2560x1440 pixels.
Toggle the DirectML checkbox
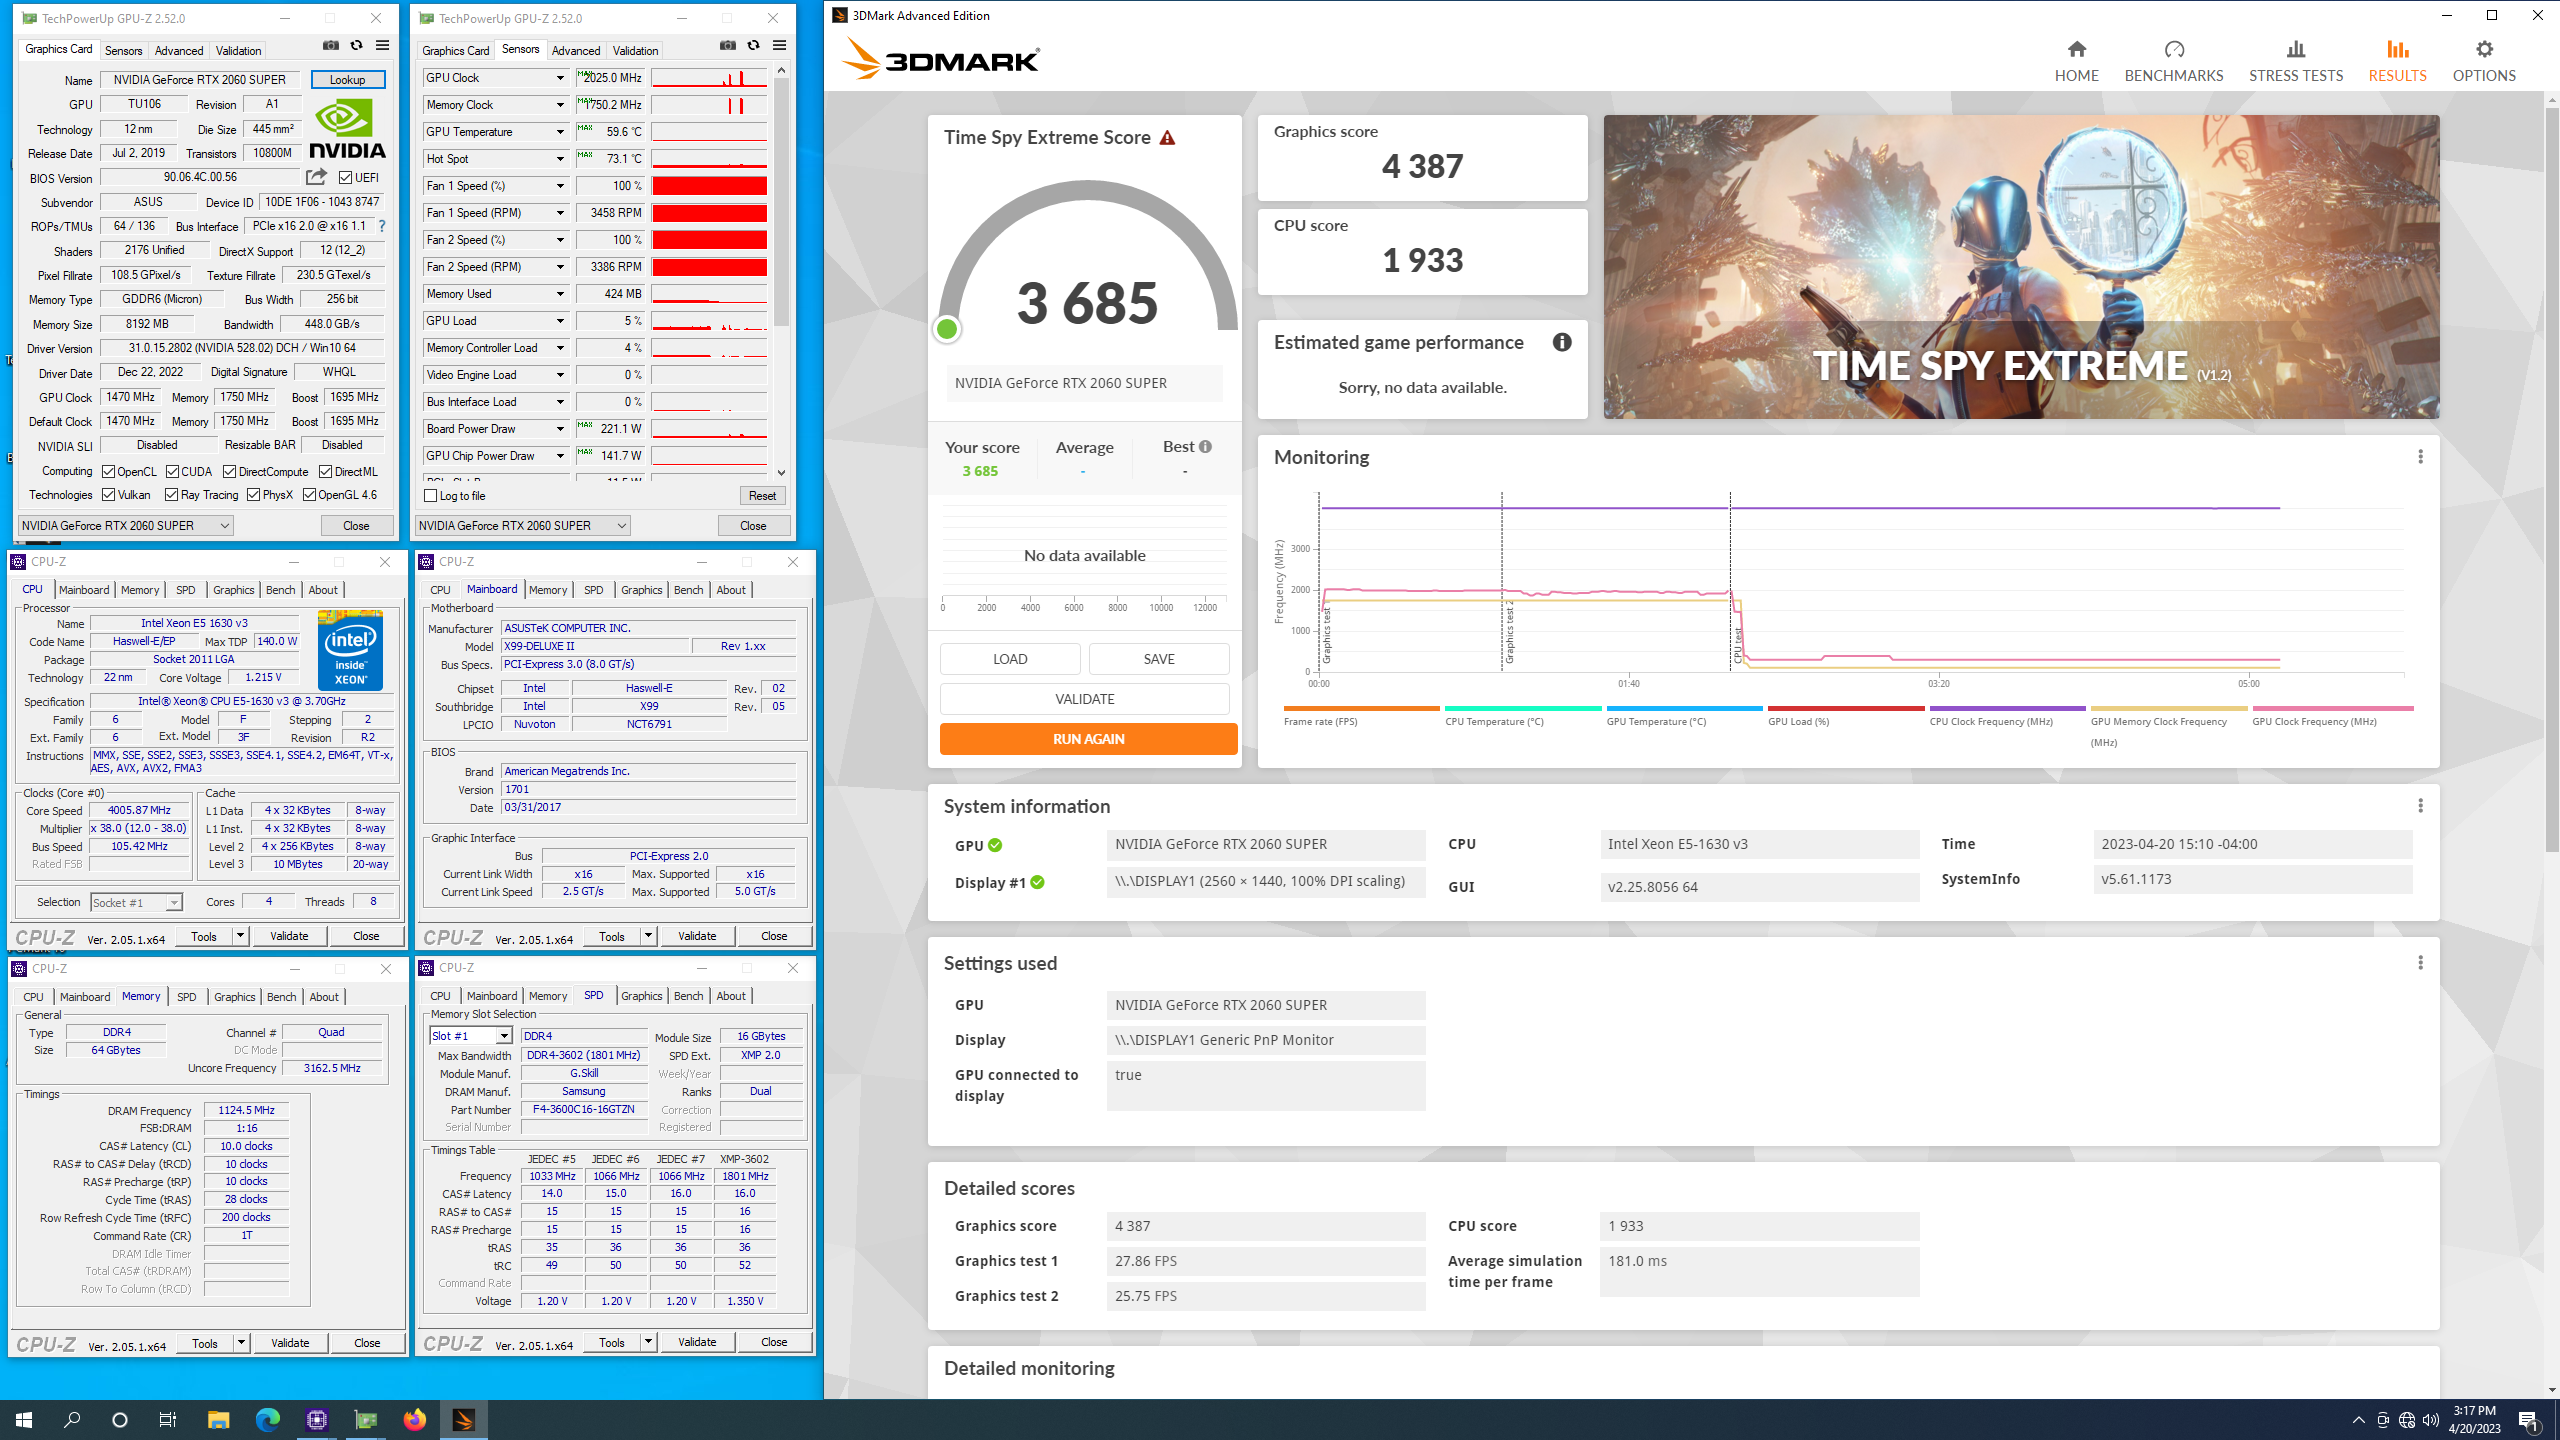pos(325,472)
